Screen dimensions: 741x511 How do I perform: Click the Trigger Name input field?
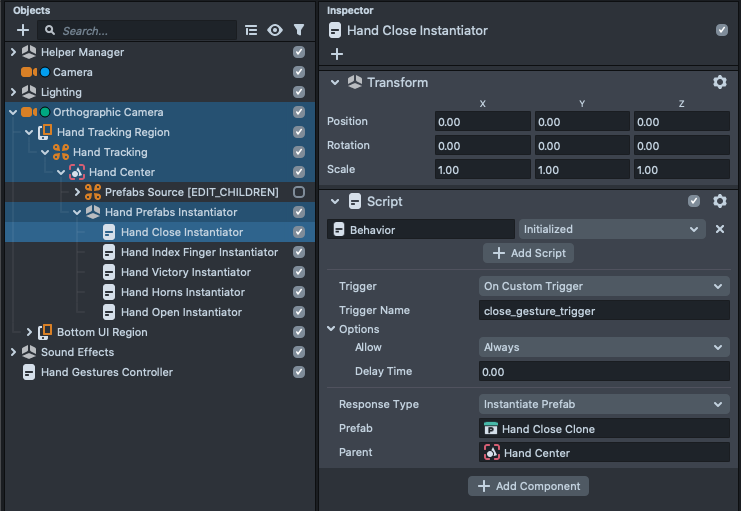pos(603,310)
